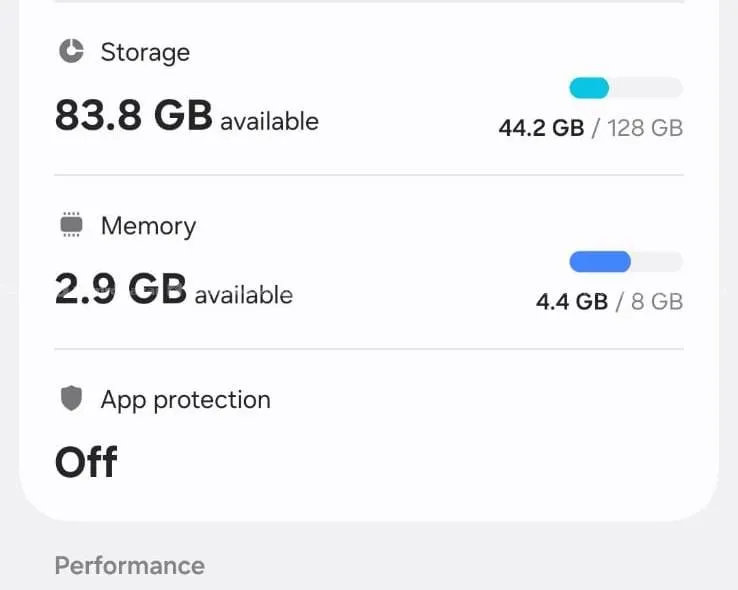The image size is (738, 590).
Task: Open the App protection label
Action: point(185,400)
